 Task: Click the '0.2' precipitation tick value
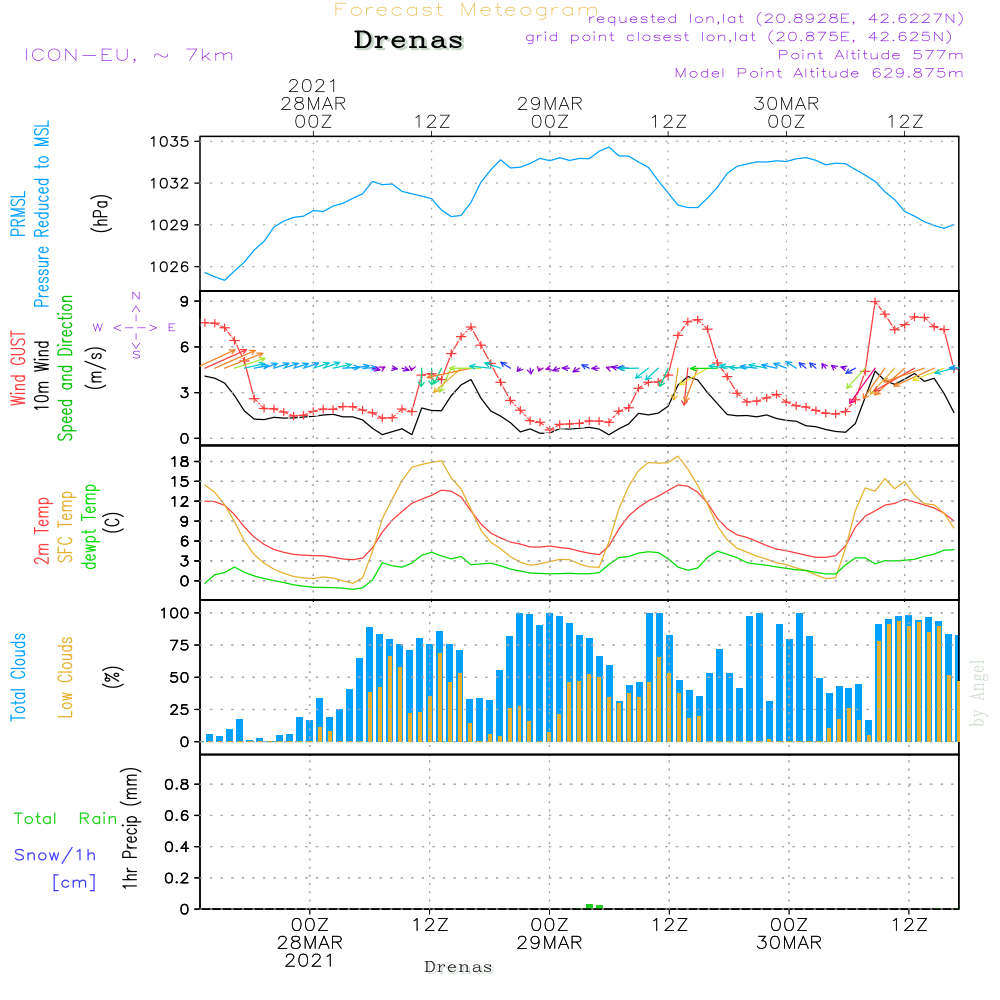pos(177,878)
